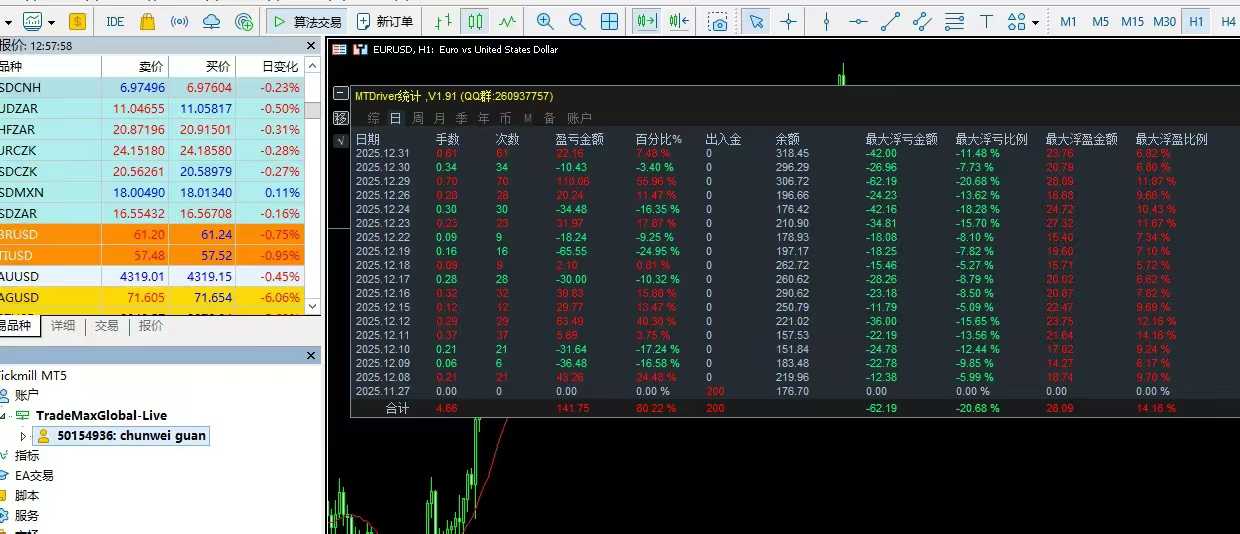Select EA交易 in Navigator tree
This screenshot has width=1240, height=534.
click(34, 475)
